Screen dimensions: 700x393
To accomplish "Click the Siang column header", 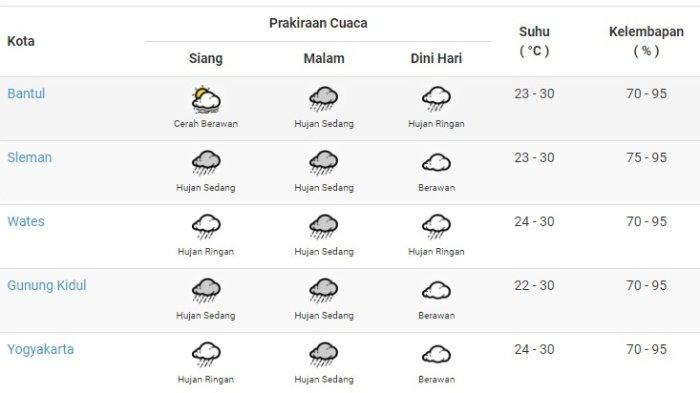I will point(206,59).
